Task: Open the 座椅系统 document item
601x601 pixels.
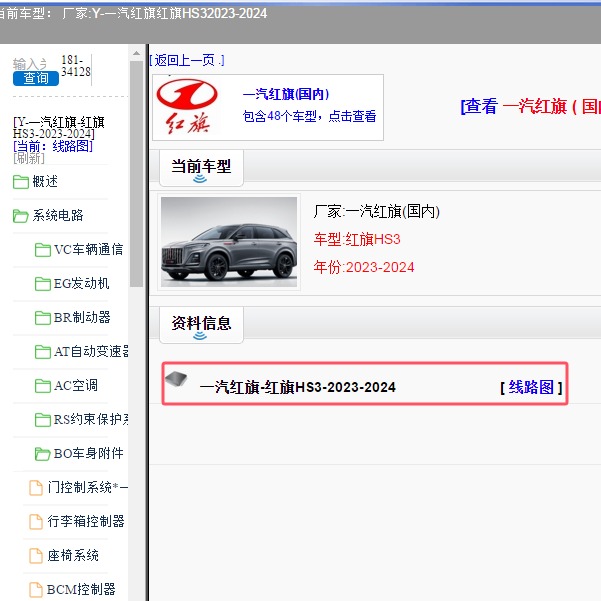Action: pyautogui.click(x=73, y=555)
